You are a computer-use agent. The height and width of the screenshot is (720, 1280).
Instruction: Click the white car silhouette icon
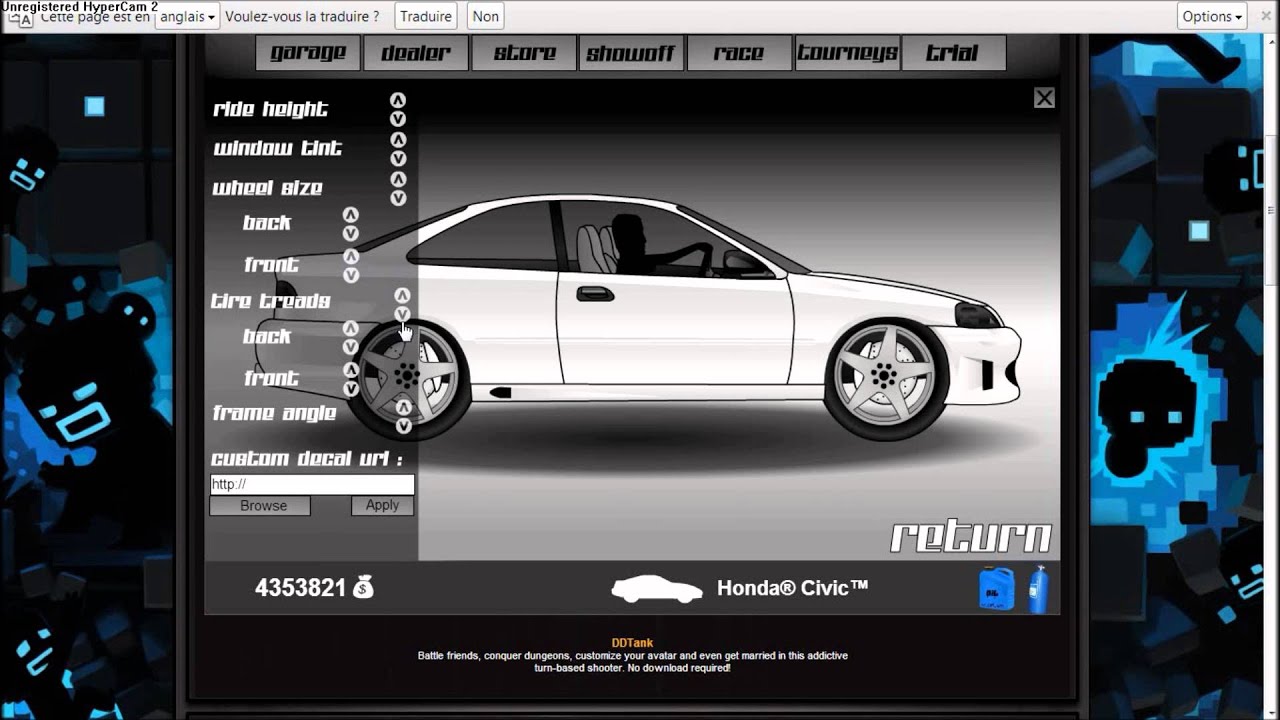point(657,589)
